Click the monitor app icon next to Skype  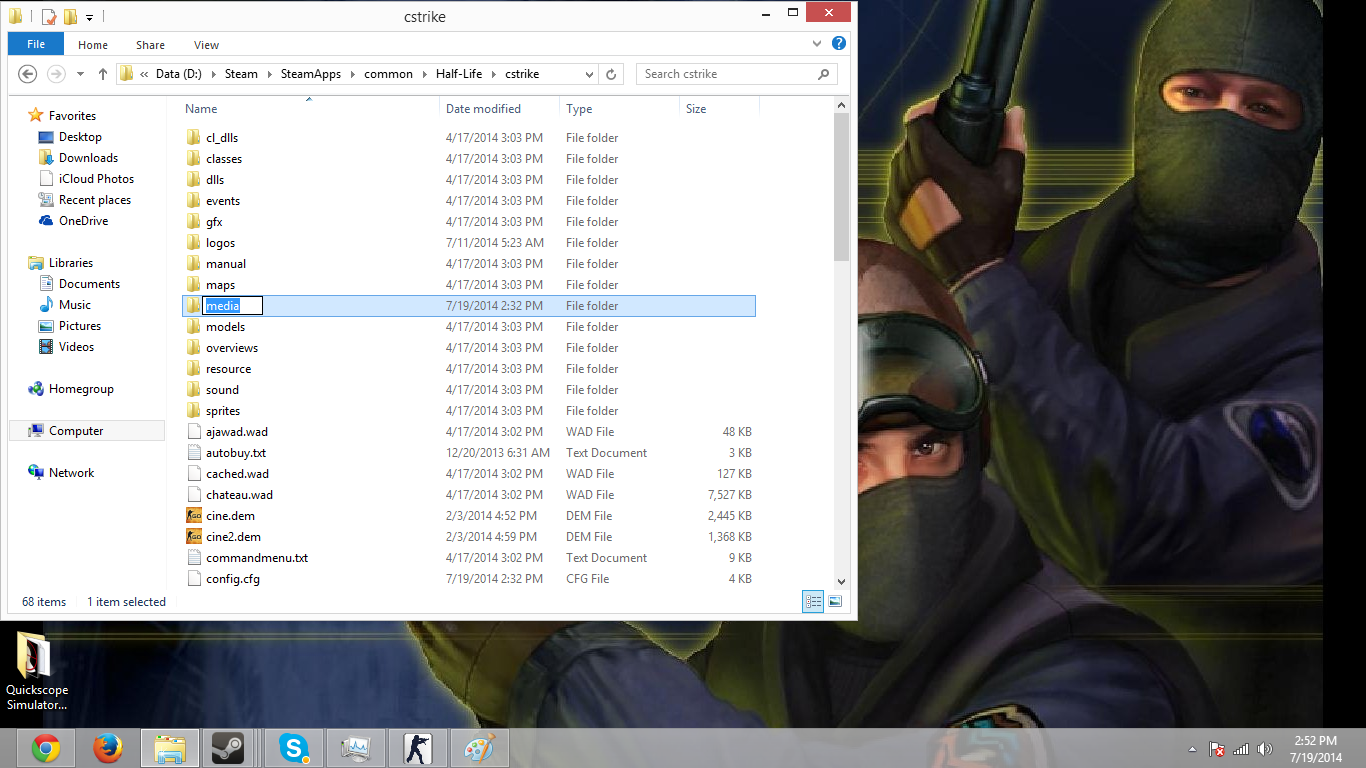pos(355,748)
